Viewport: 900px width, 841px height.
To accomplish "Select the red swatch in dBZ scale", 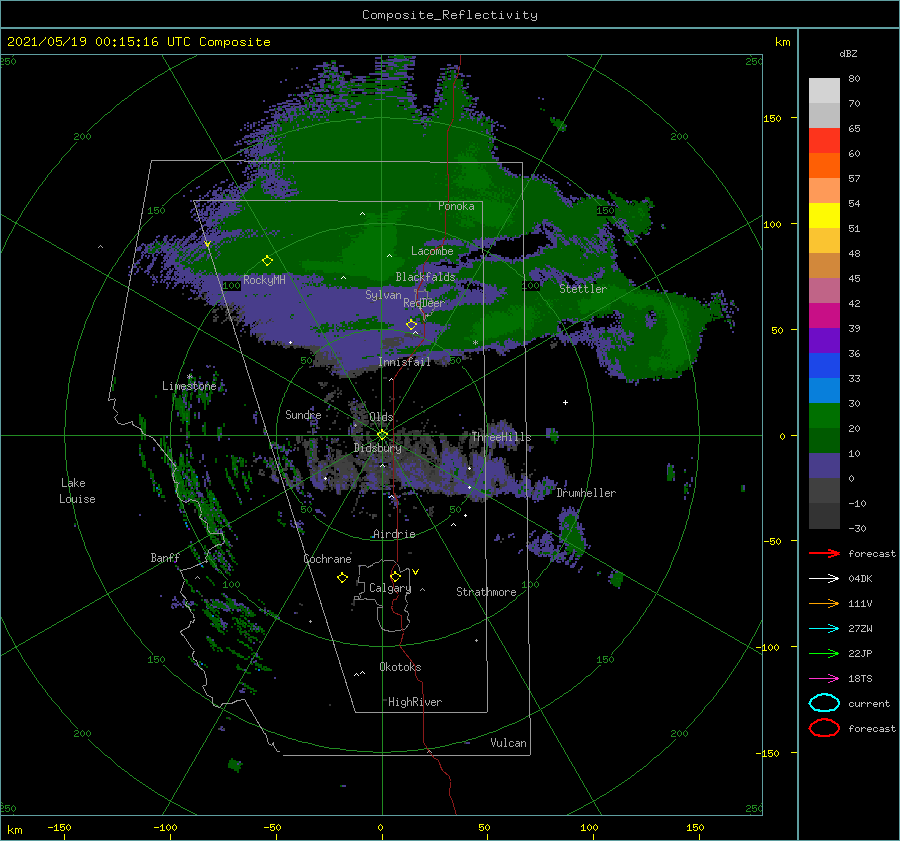I will click(x=824, y=141).
